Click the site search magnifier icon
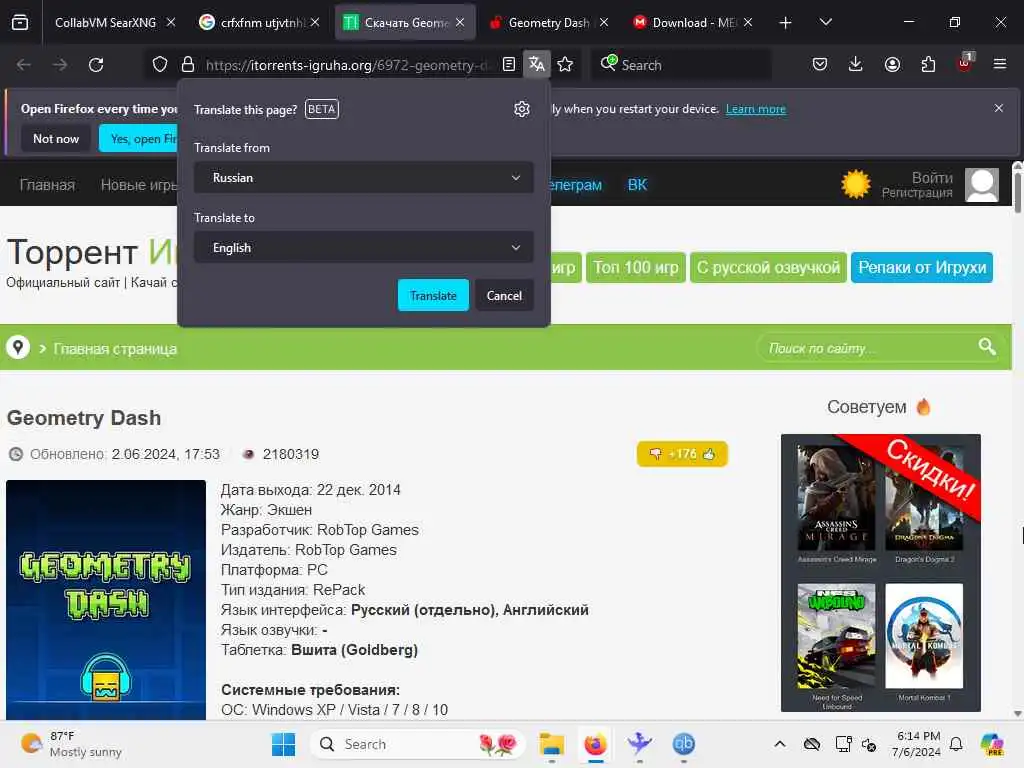The image size is (1024, 768). click(x=987, y=347)
